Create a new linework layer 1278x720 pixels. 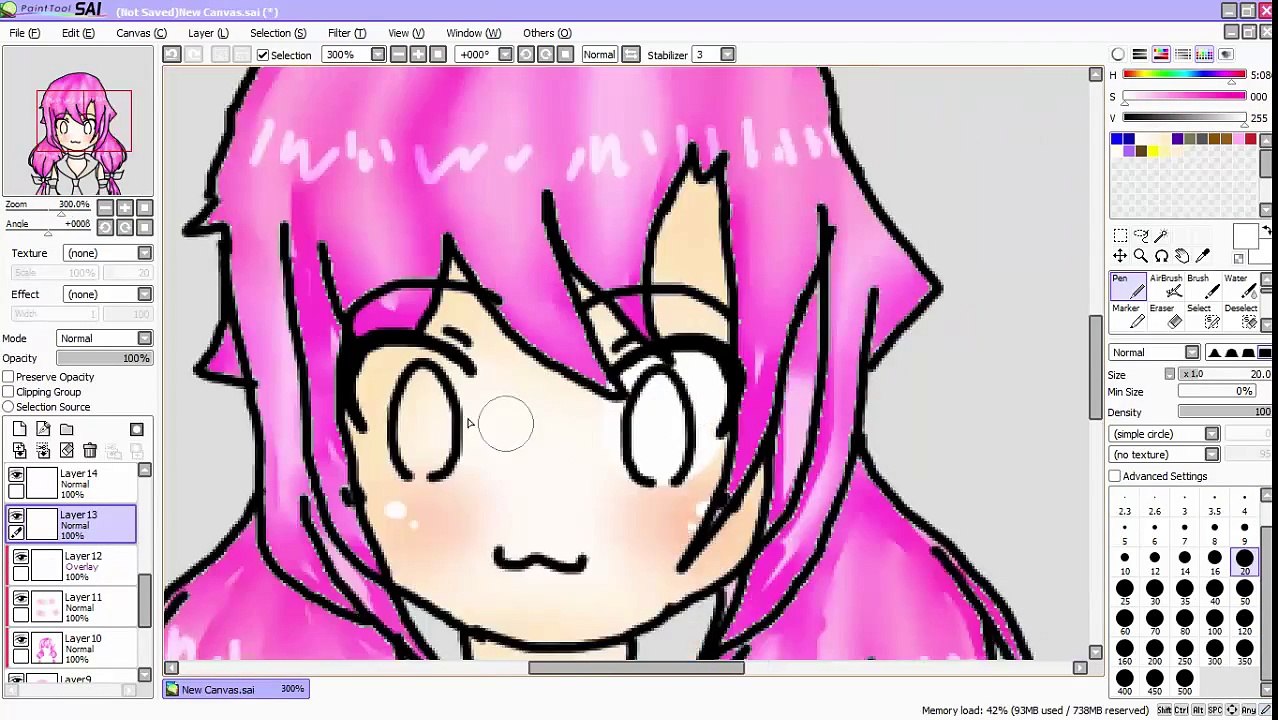coord(43,429)
